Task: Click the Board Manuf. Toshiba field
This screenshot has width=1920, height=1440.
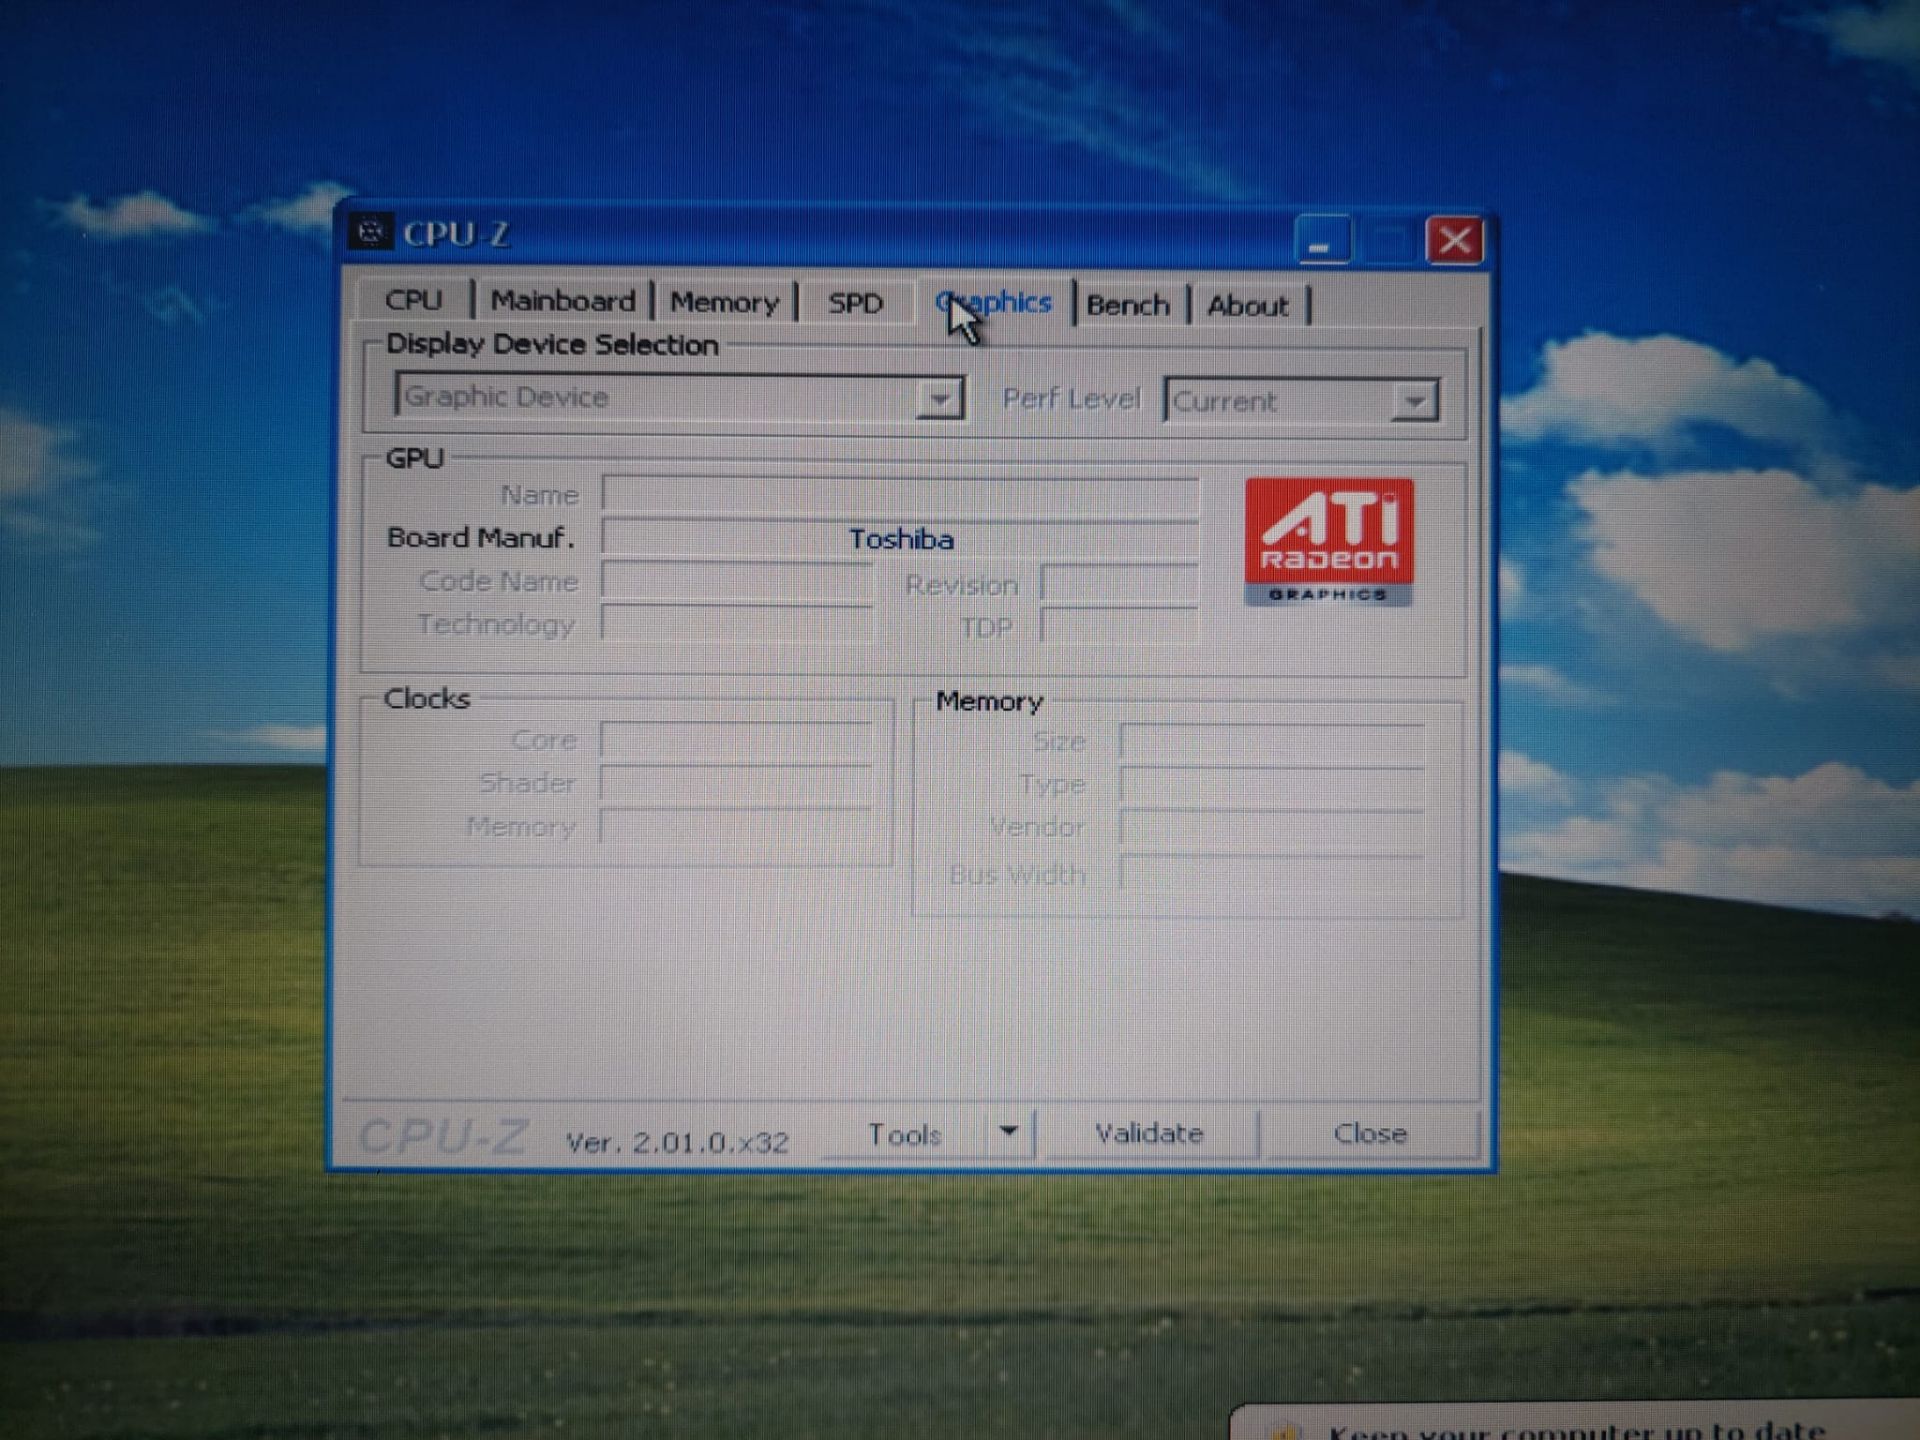Action: (x=900, y=539)
